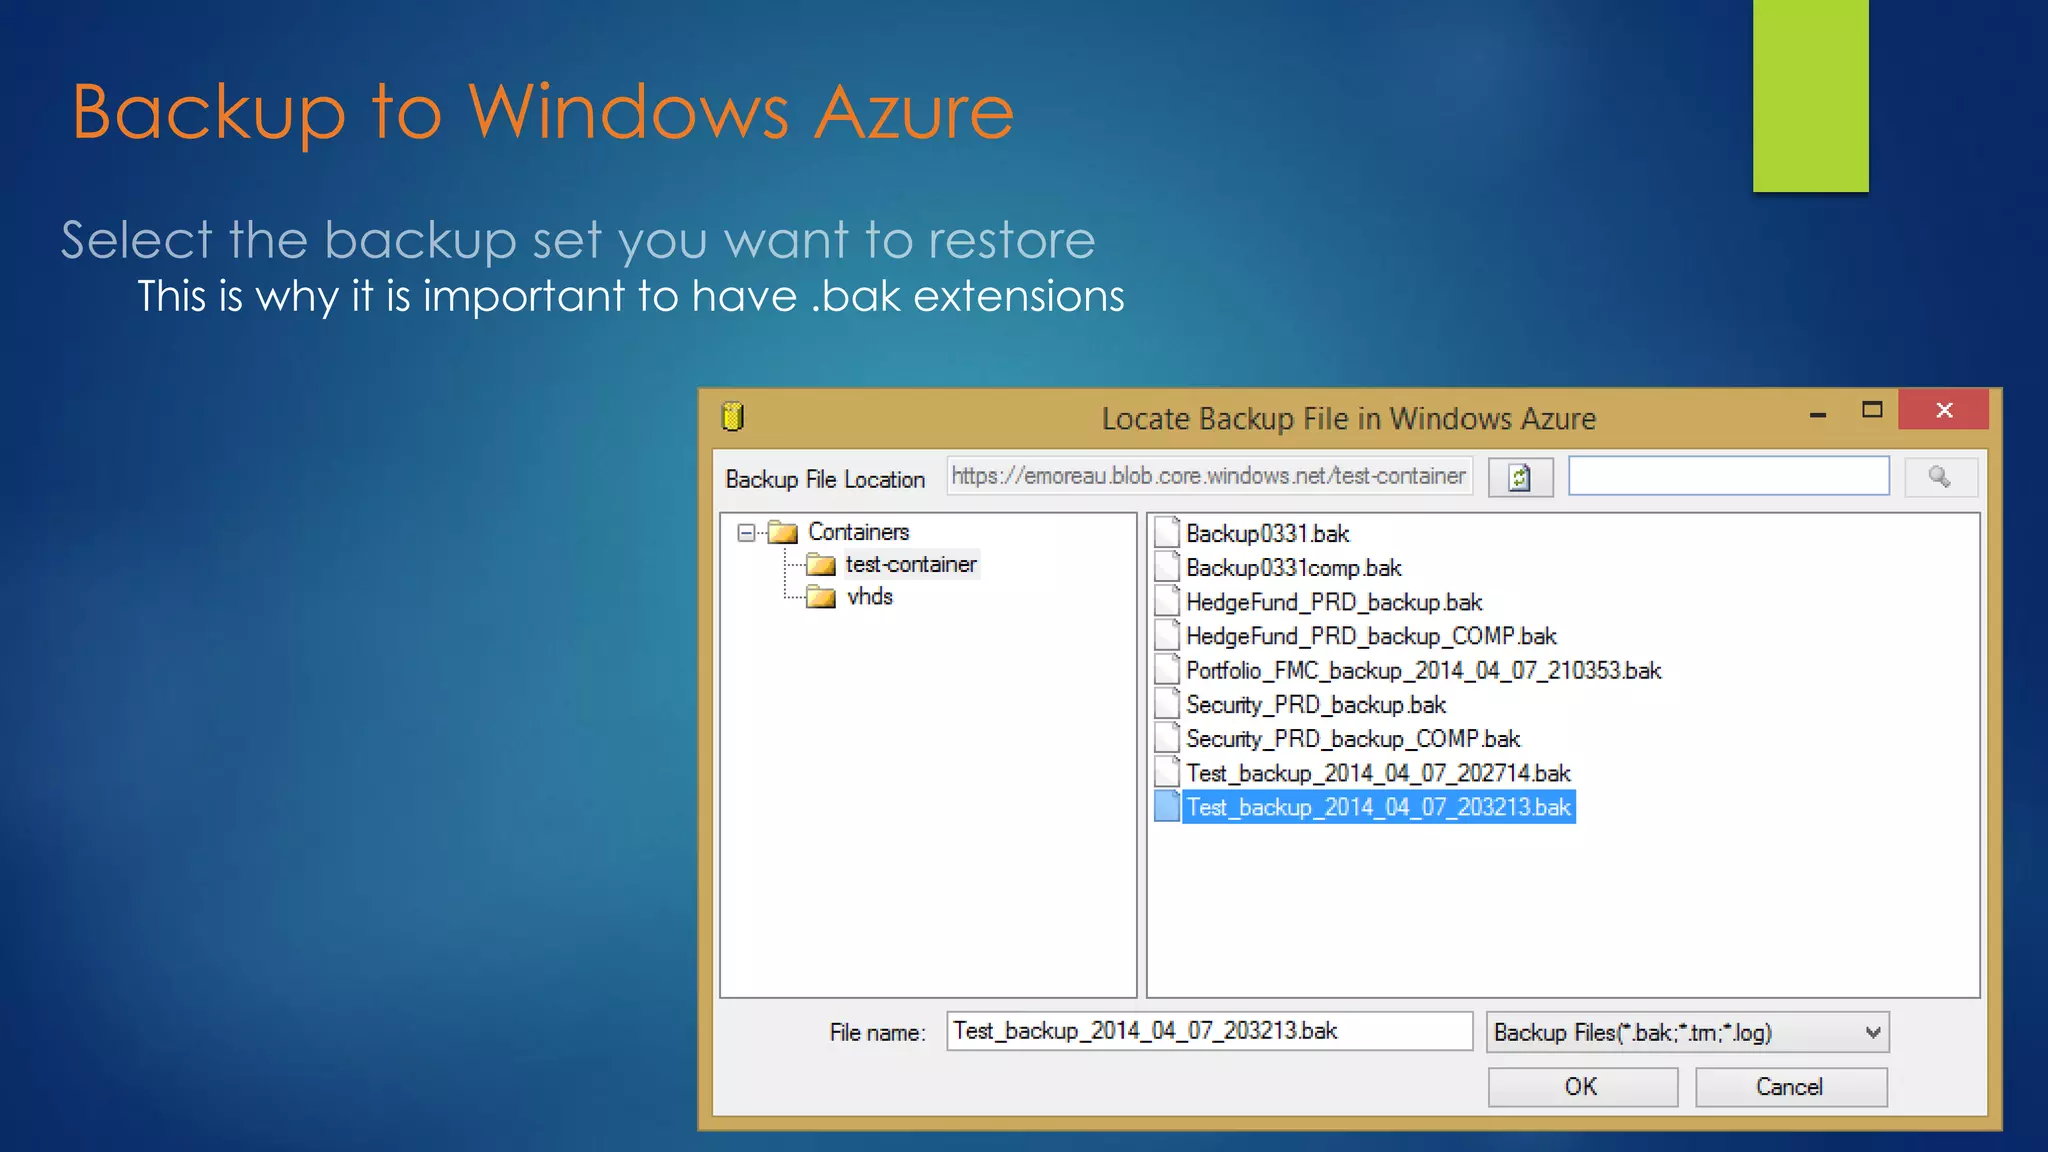This screenshot has height=1152, width=2048.
Task: Select Test_backup_2014_04_07_202714.bak file name
Action: point(1378,773)
